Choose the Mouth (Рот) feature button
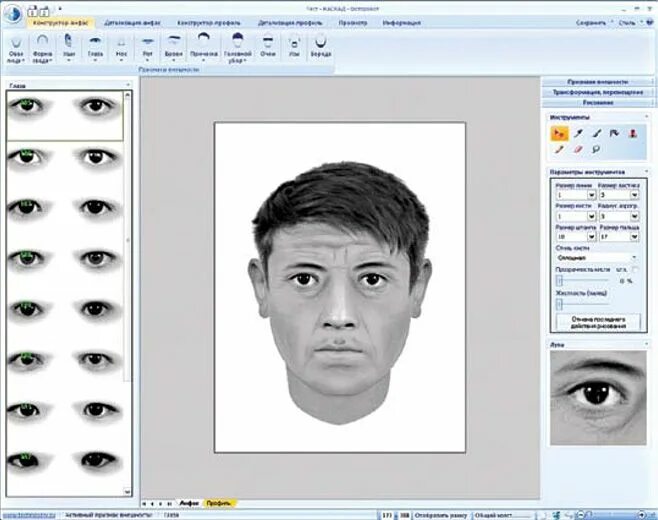This screenshot has width=658, height=520. tap(147, 49)
